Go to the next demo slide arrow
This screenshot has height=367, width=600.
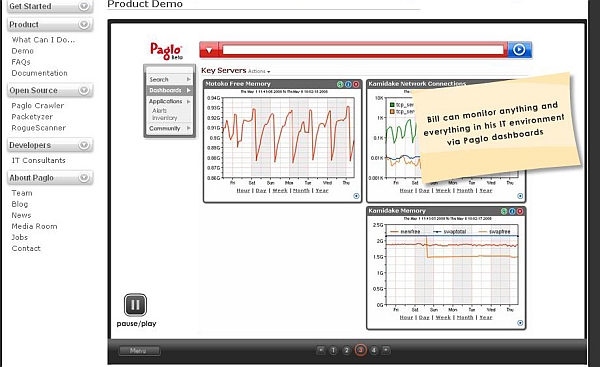click(x=386, y=350)
